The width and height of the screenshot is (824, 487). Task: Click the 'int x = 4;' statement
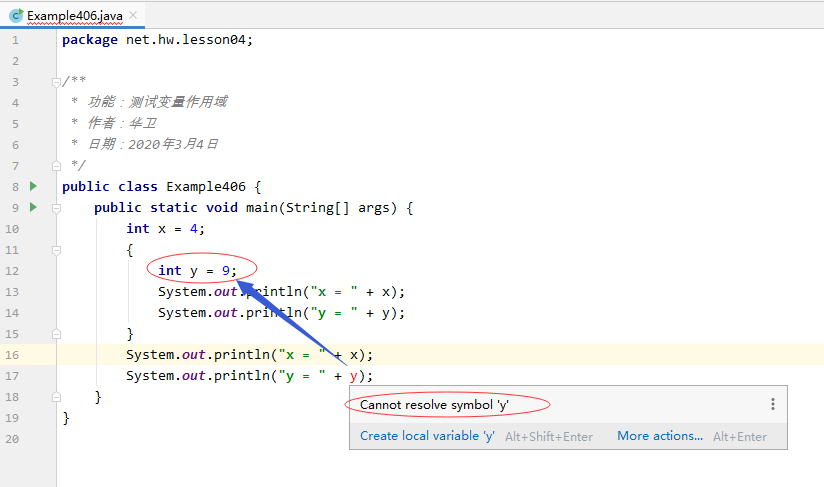coord(166,229)
